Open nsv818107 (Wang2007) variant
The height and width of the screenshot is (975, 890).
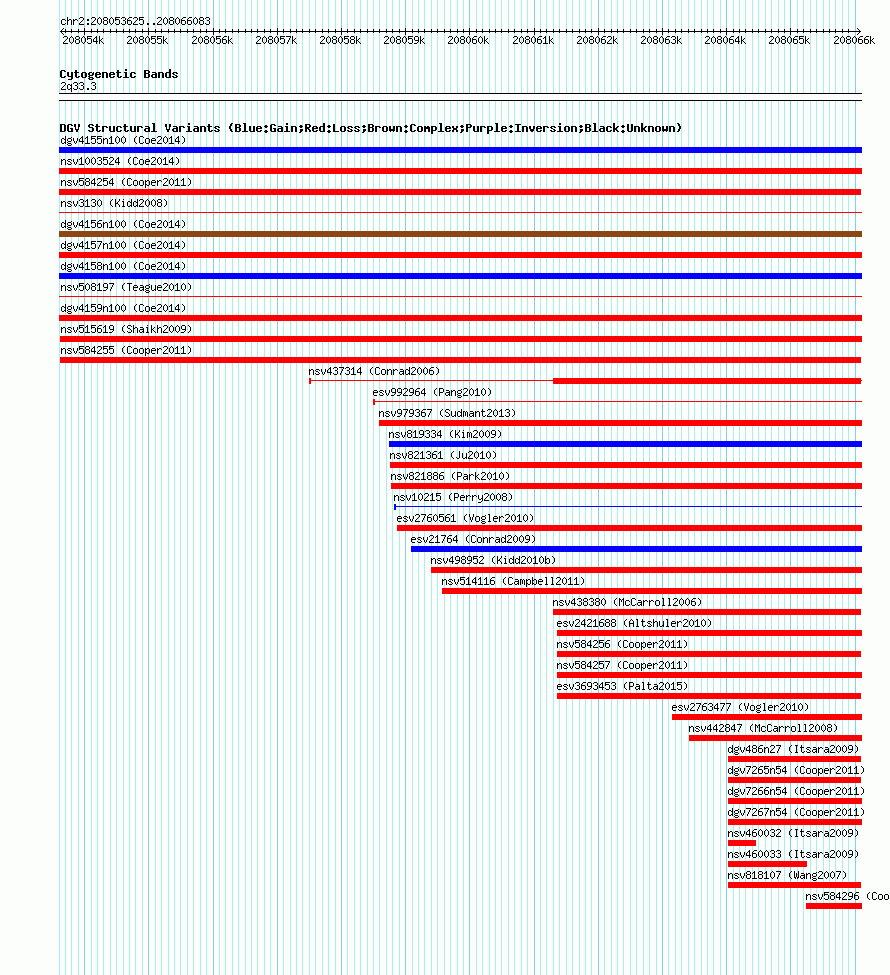point(787,876)
